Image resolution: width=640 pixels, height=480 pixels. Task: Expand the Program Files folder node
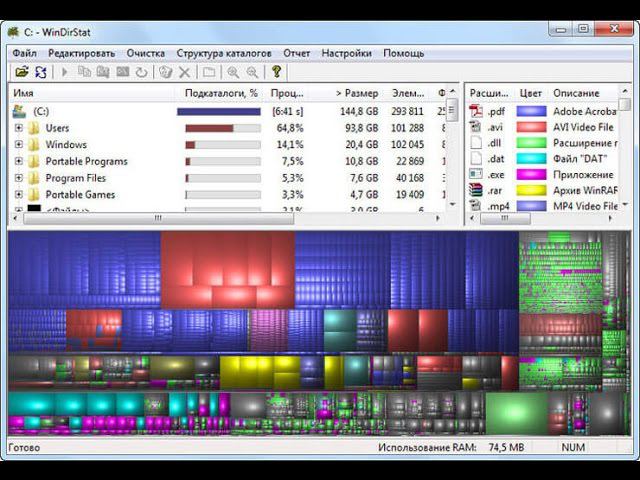click(x=19, y=178)
